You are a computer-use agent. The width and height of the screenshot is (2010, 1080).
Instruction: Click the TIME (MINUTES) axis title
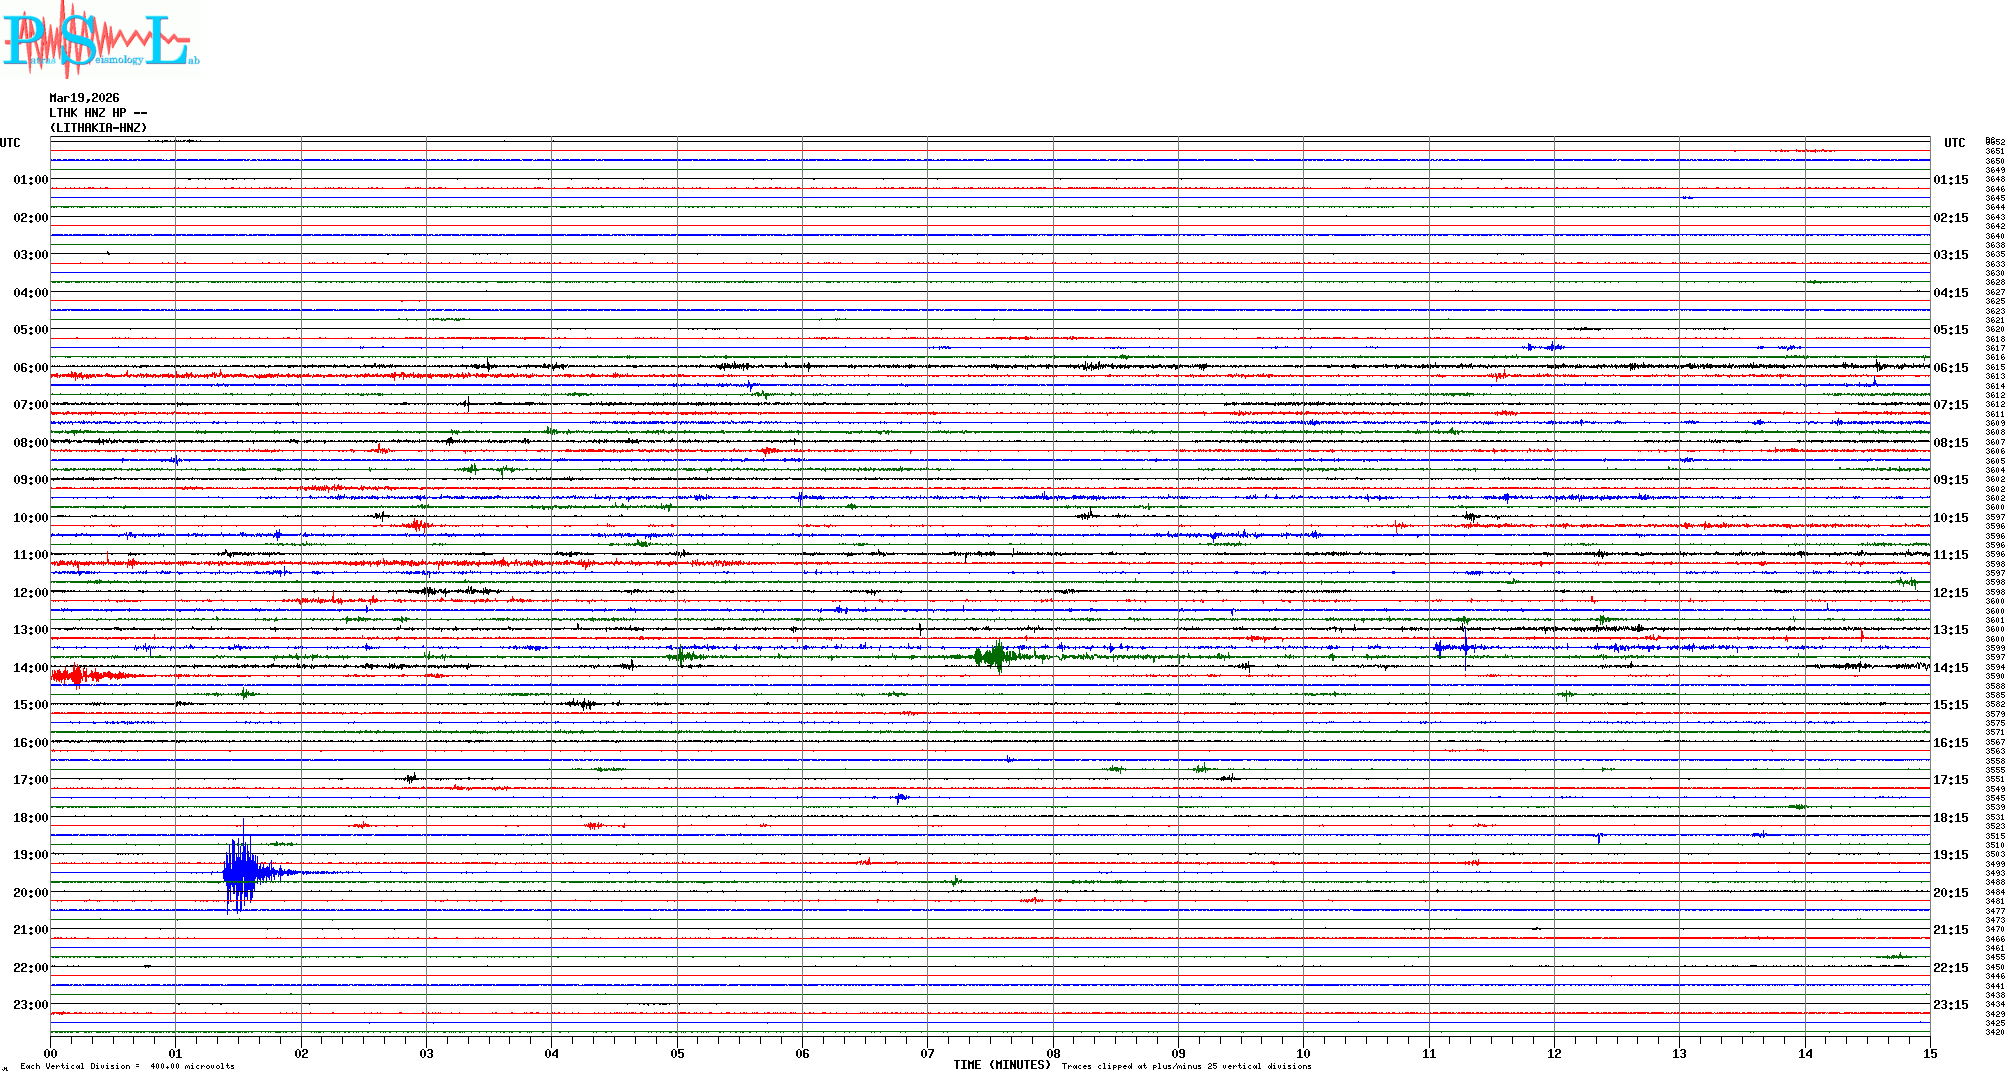point(1001,1065)
